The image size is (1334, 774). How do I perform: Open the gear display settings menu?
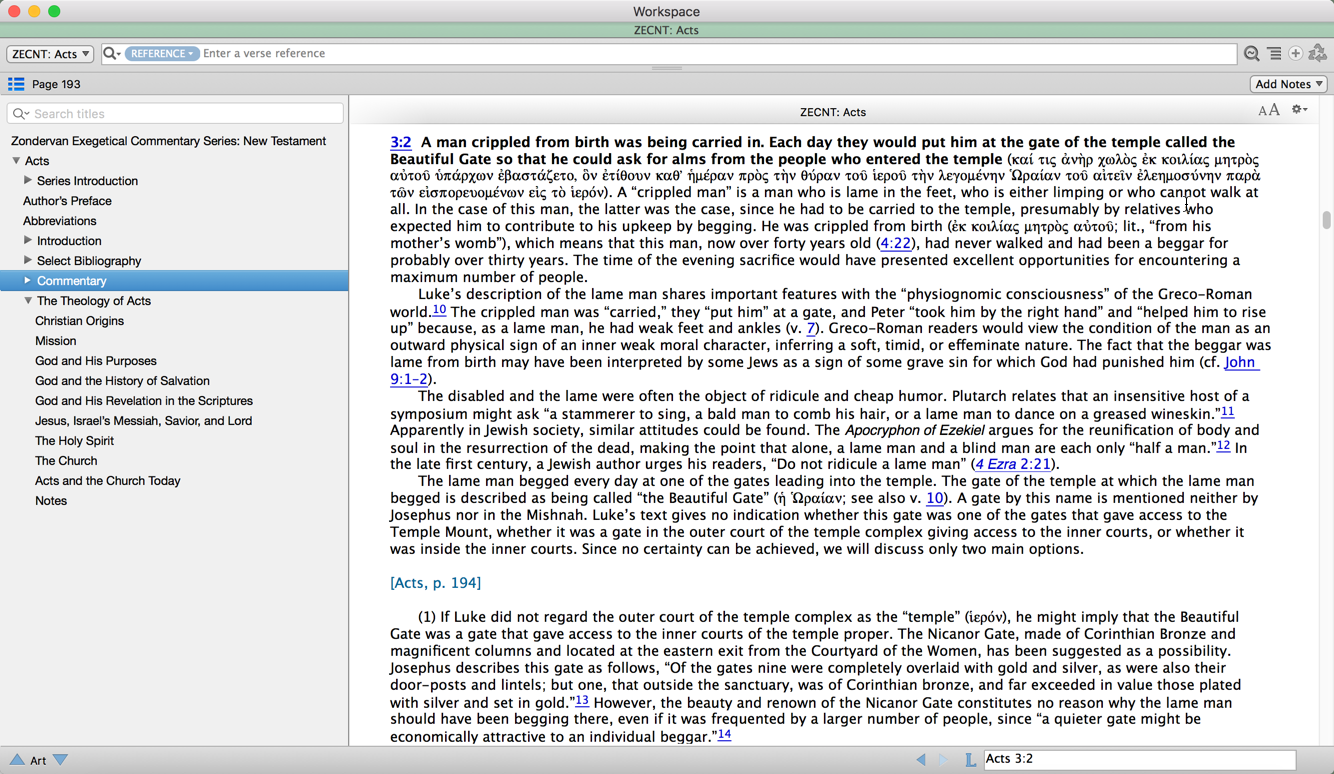coord(1299,110)
